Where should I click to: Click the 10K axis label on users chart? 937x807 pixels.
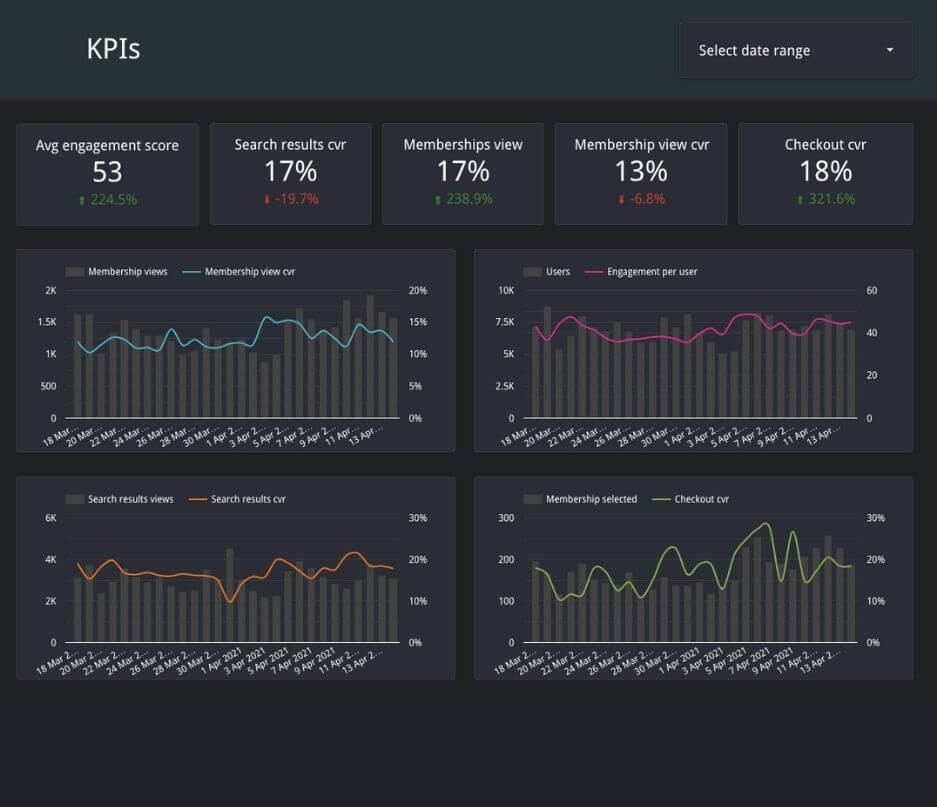[x=506, y=291]
